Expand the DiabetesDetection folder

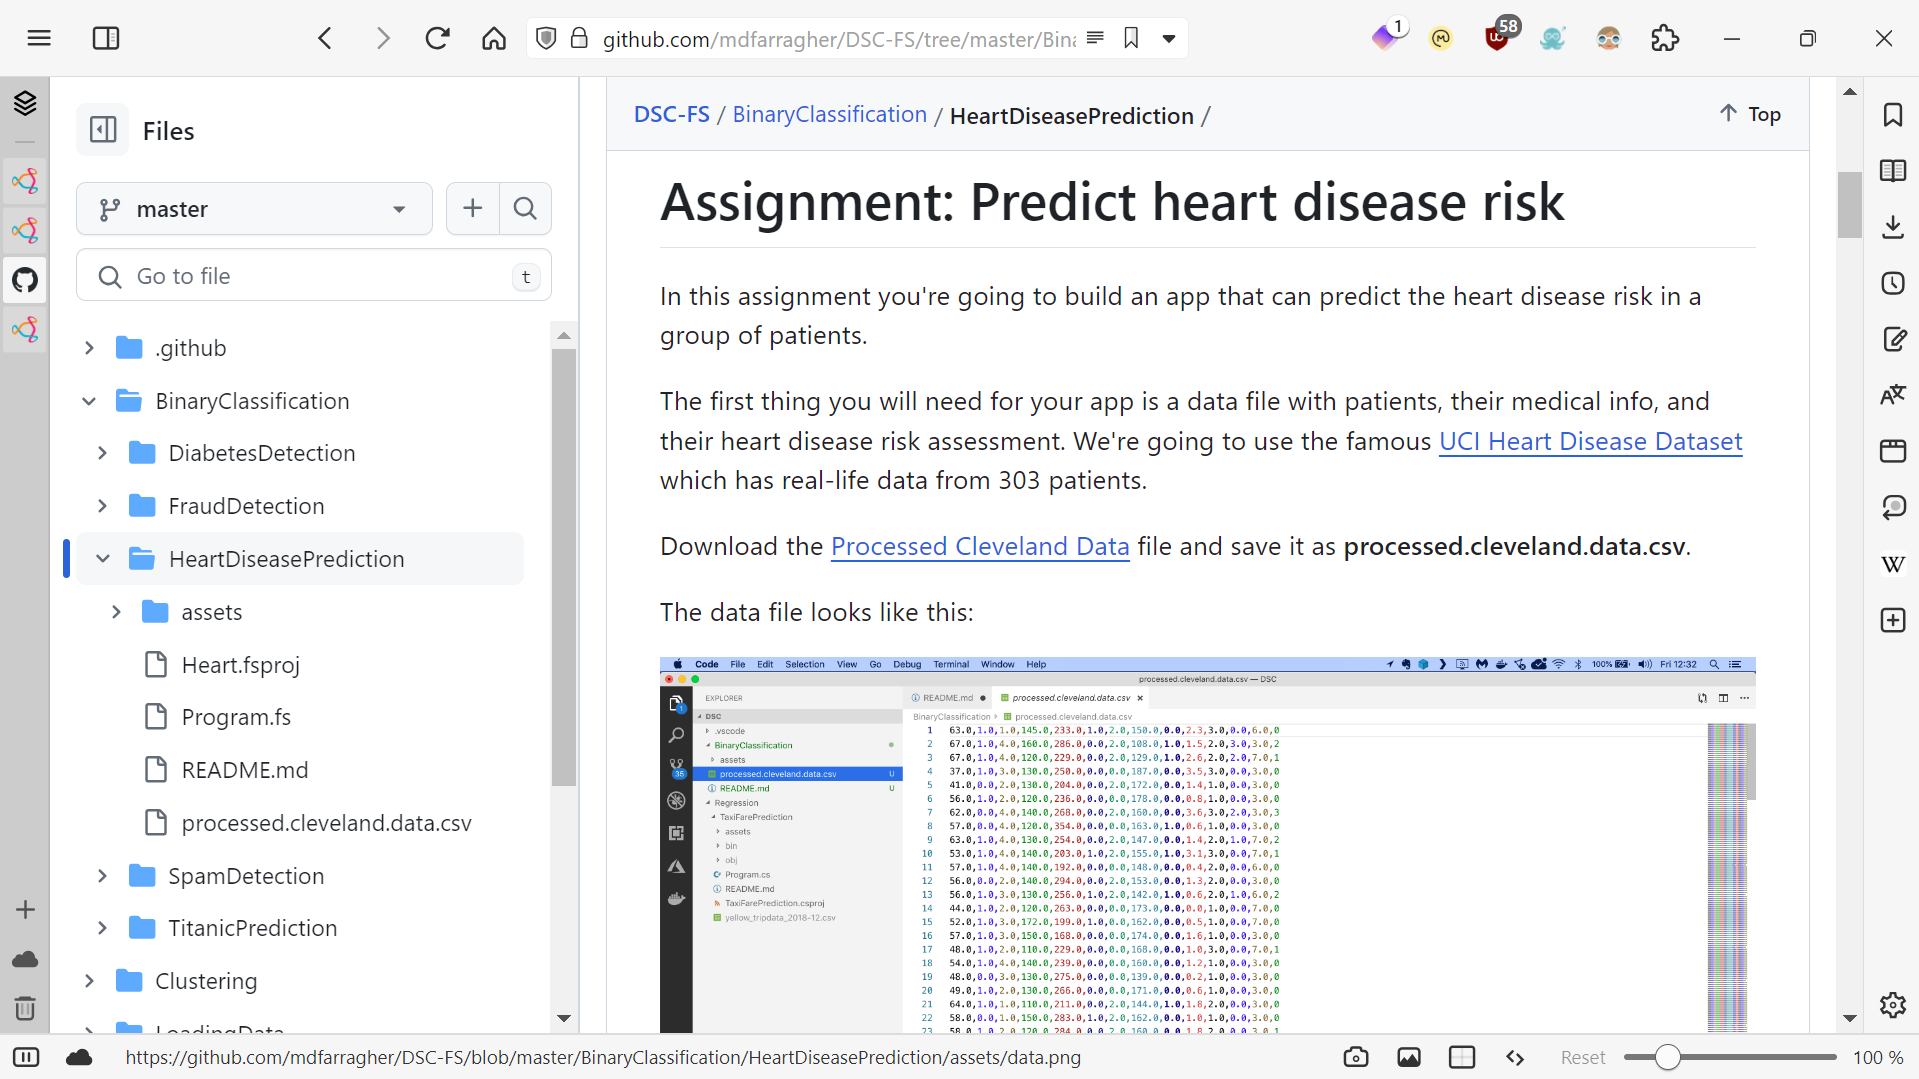coord(102,453)
